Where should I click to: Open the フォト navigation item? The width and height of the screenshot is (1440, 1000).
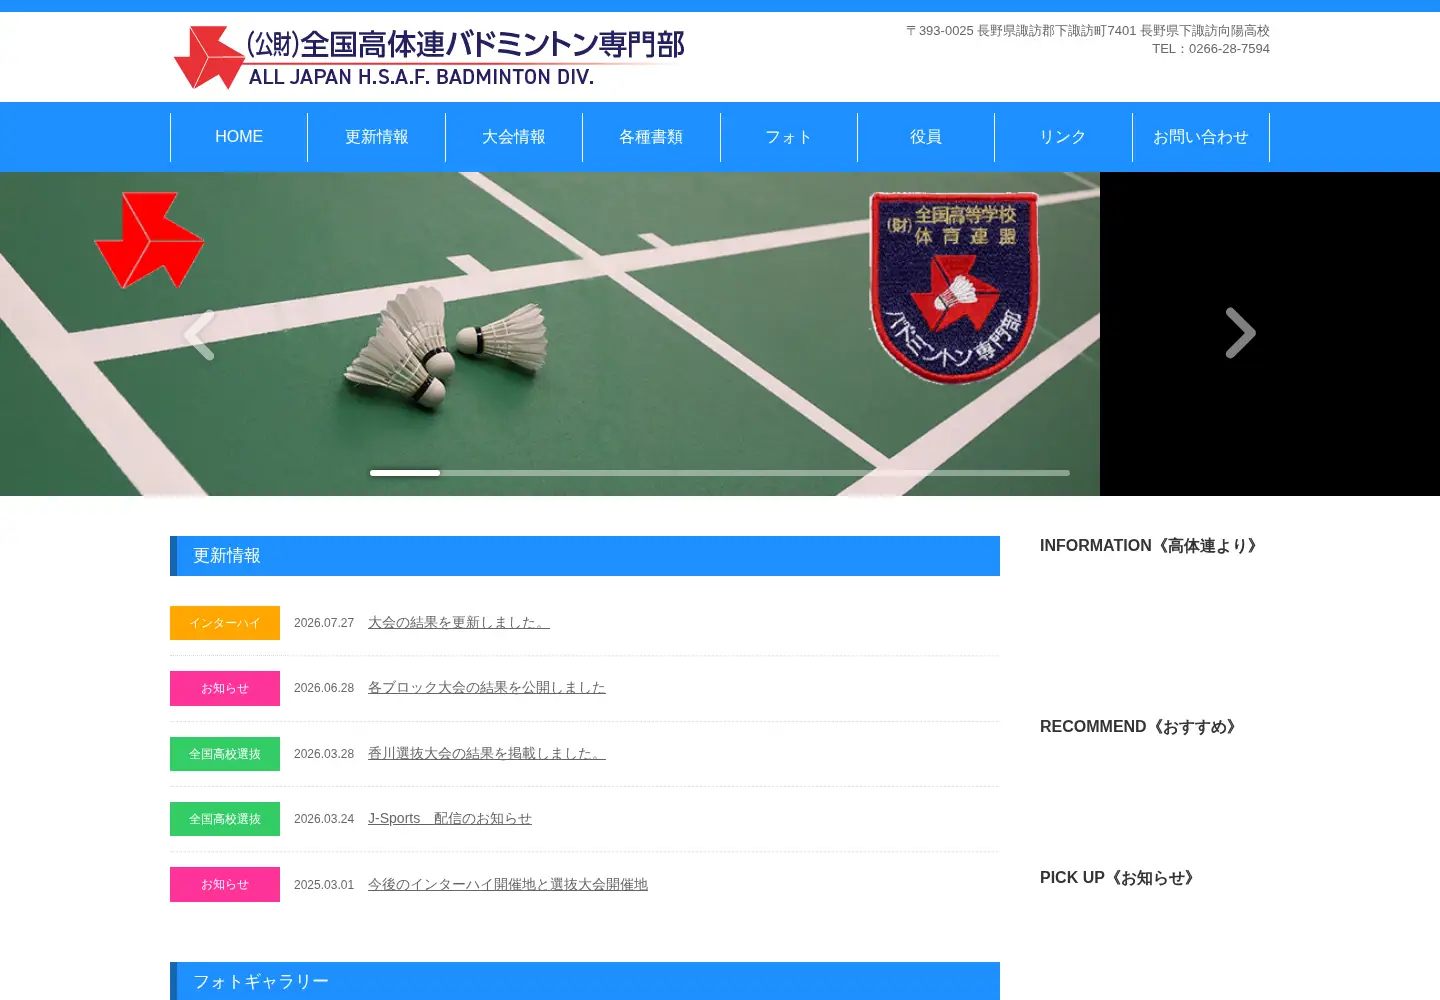(x=789, y=137)
